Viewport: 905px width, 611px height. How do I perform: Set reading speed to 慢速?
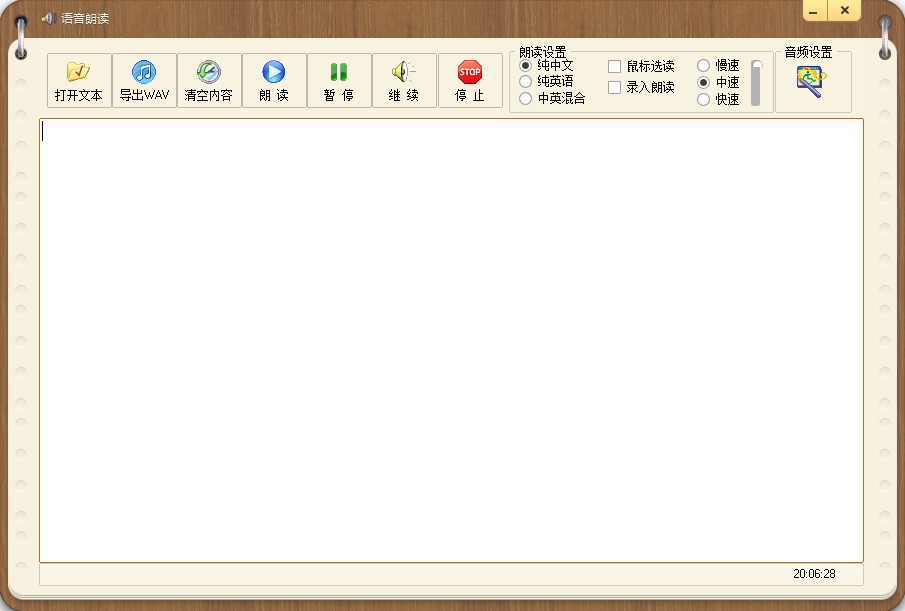tap(704, 66)
